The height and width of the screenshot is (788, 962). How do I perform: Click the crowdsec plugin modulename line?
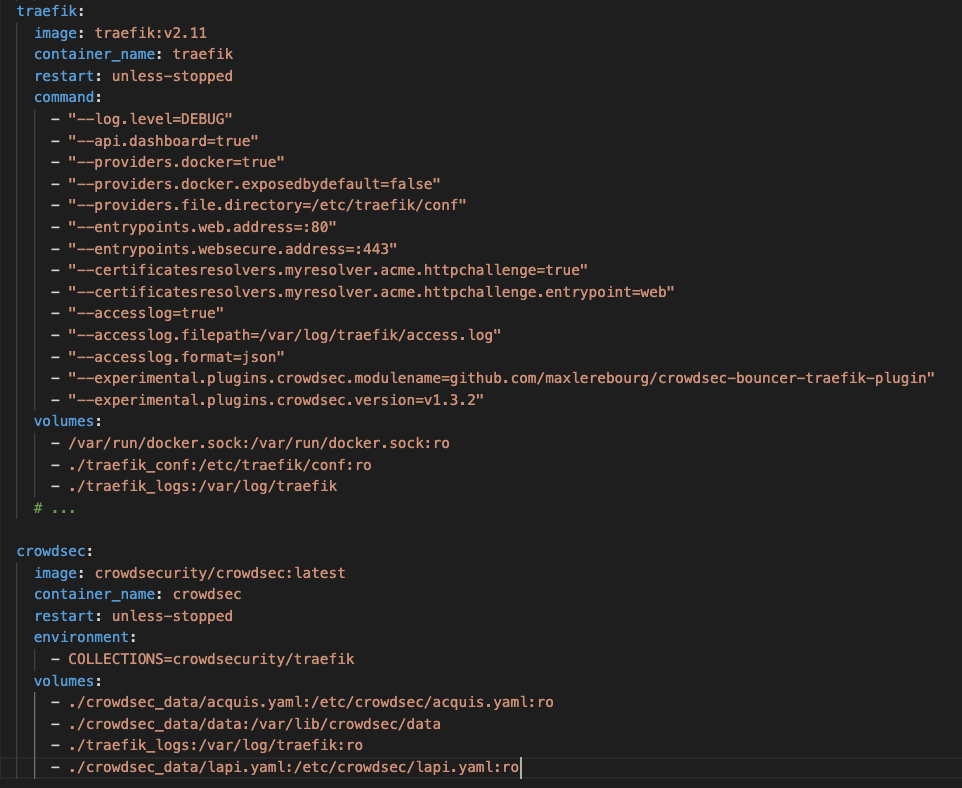tap(493, 378)
